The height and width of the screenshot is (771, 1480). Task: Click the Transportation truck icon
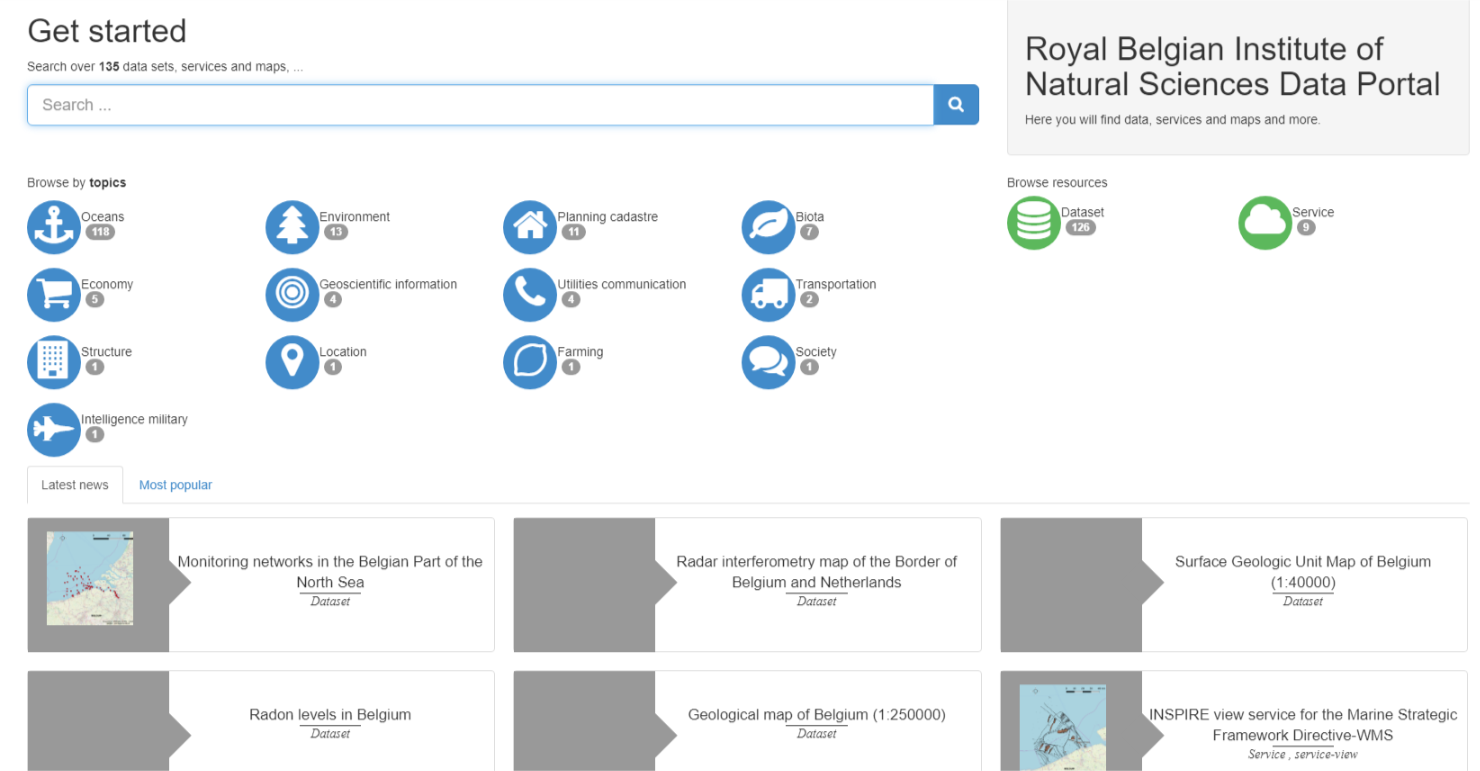[768, 295]
